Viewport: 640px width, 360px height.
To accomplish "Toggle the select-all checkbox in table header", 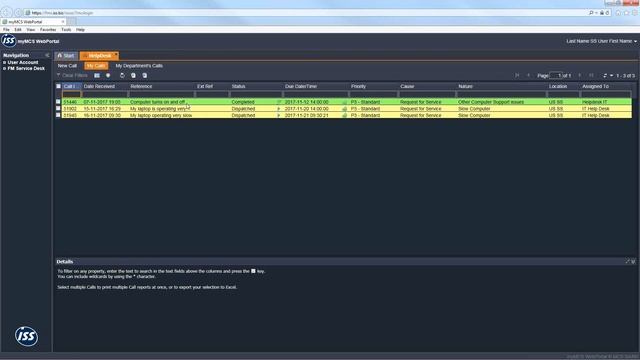I will (x=58, y=86).
